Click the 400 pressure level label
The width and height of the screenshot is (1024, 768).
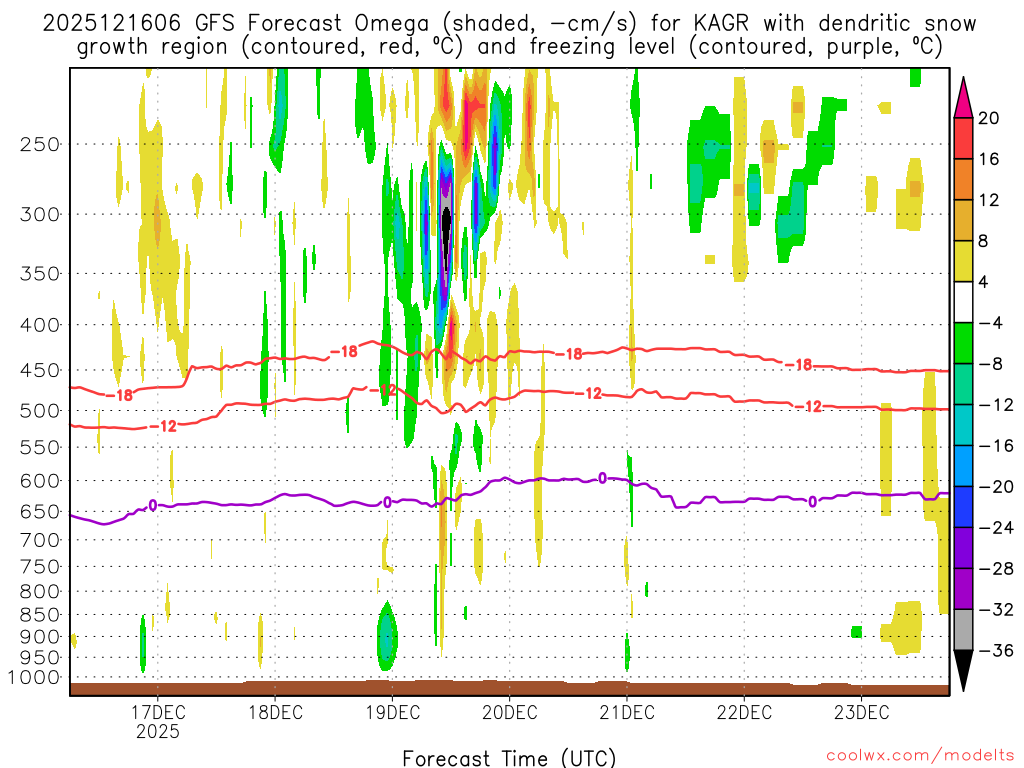pos(40,325)
